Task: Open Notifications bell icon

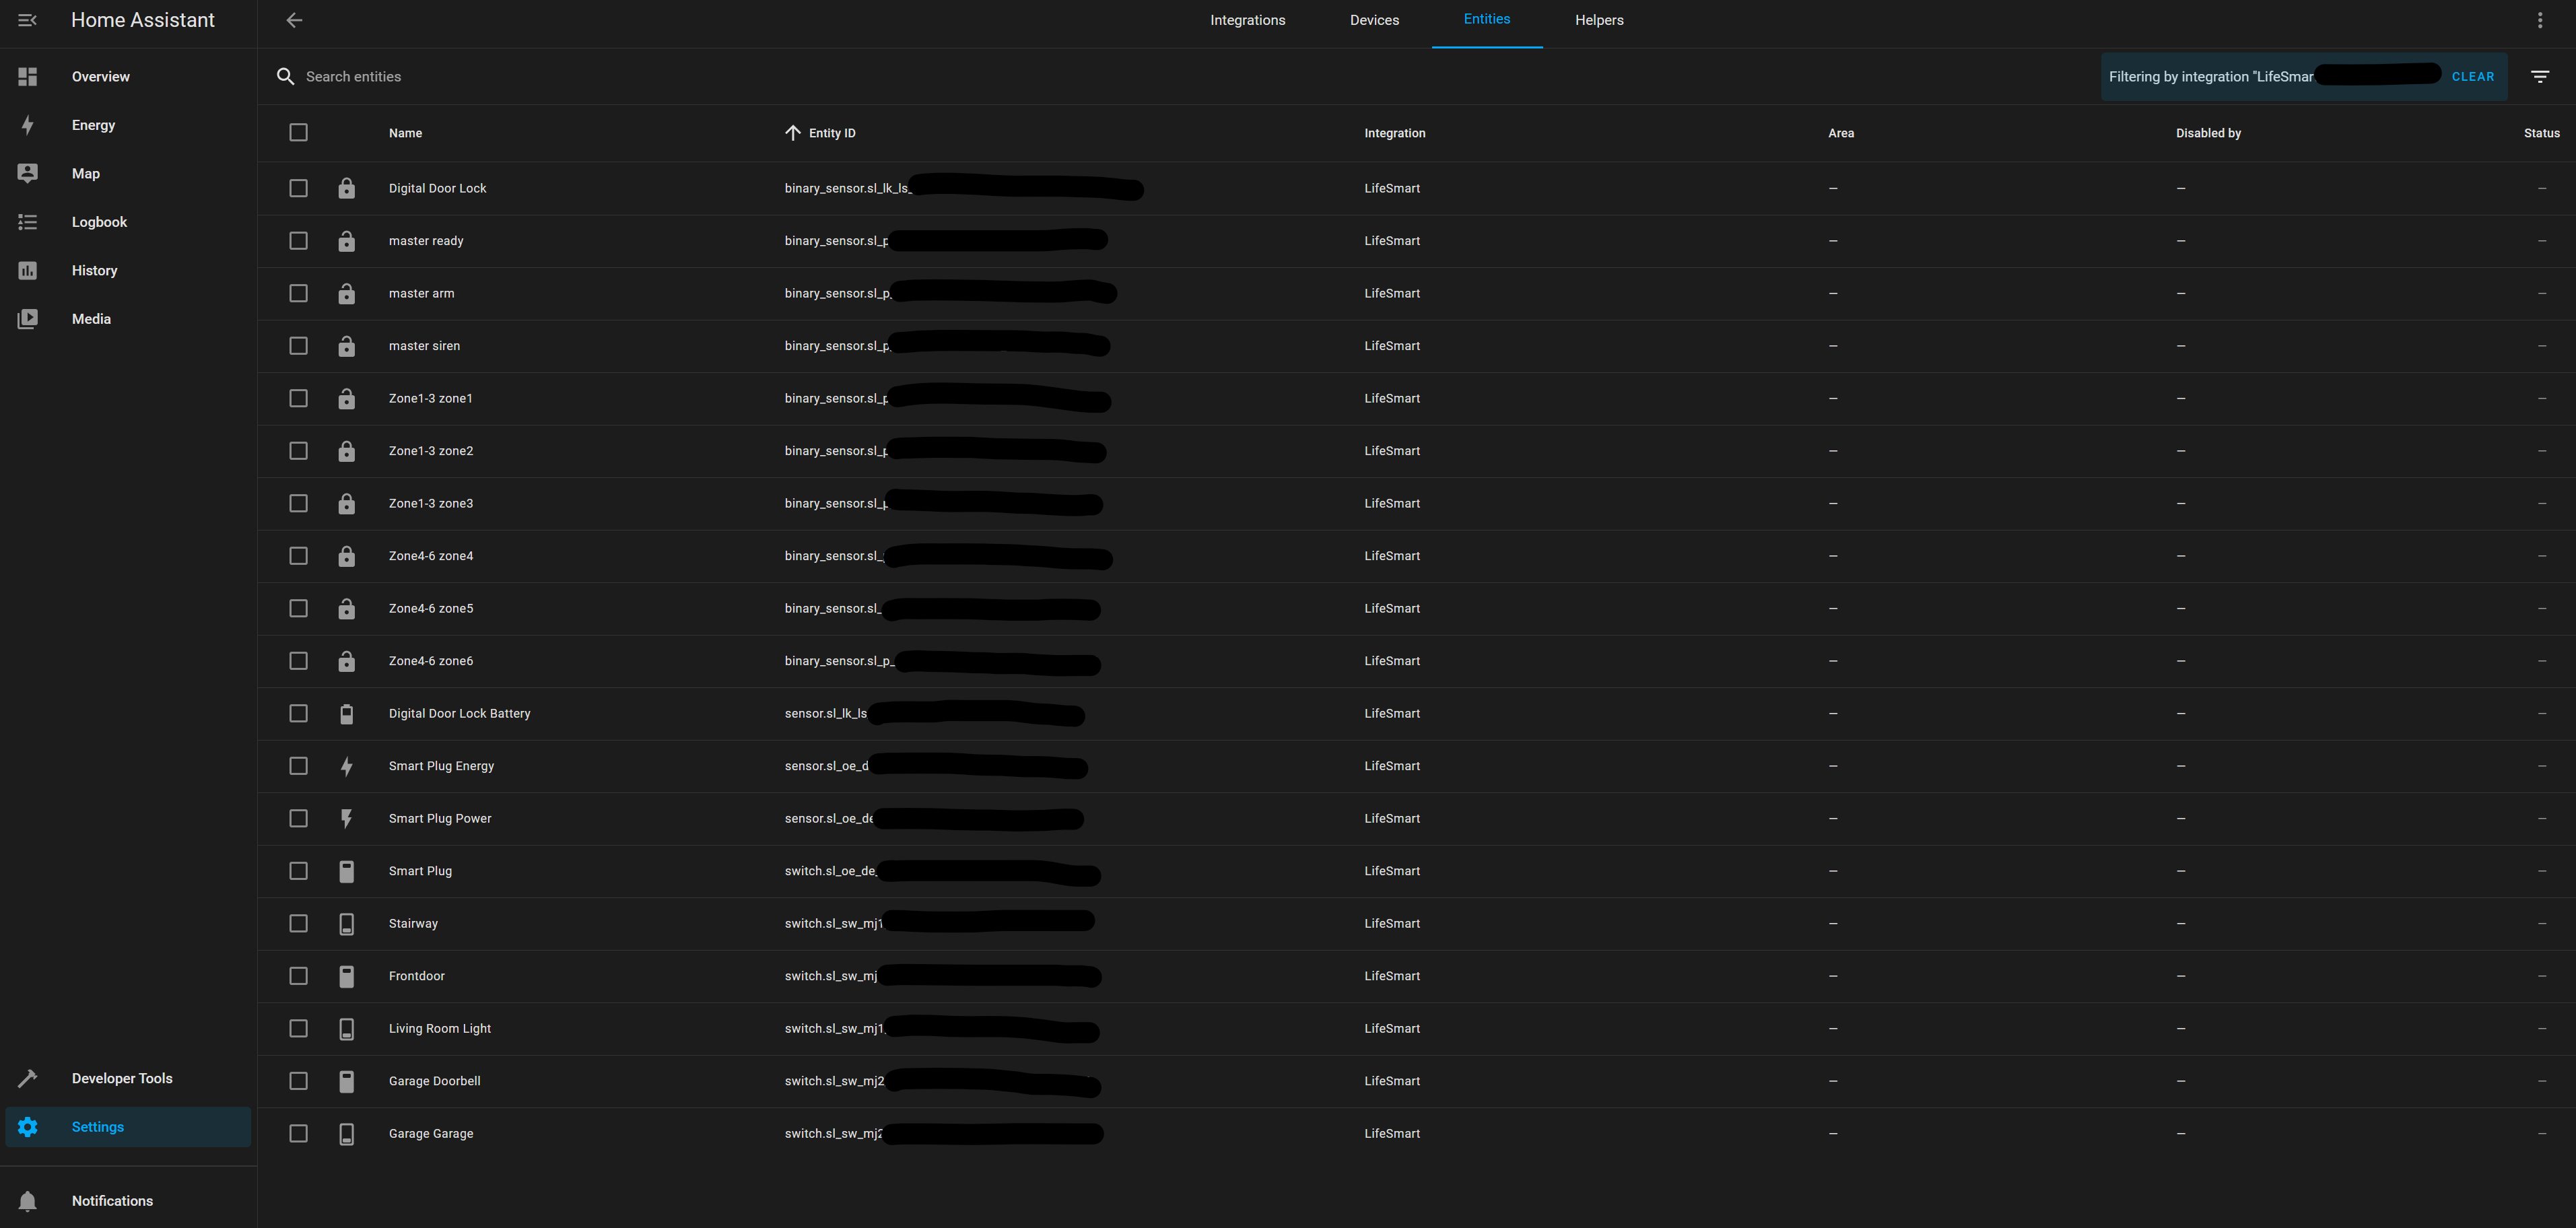Action: tap(28, 1201)
